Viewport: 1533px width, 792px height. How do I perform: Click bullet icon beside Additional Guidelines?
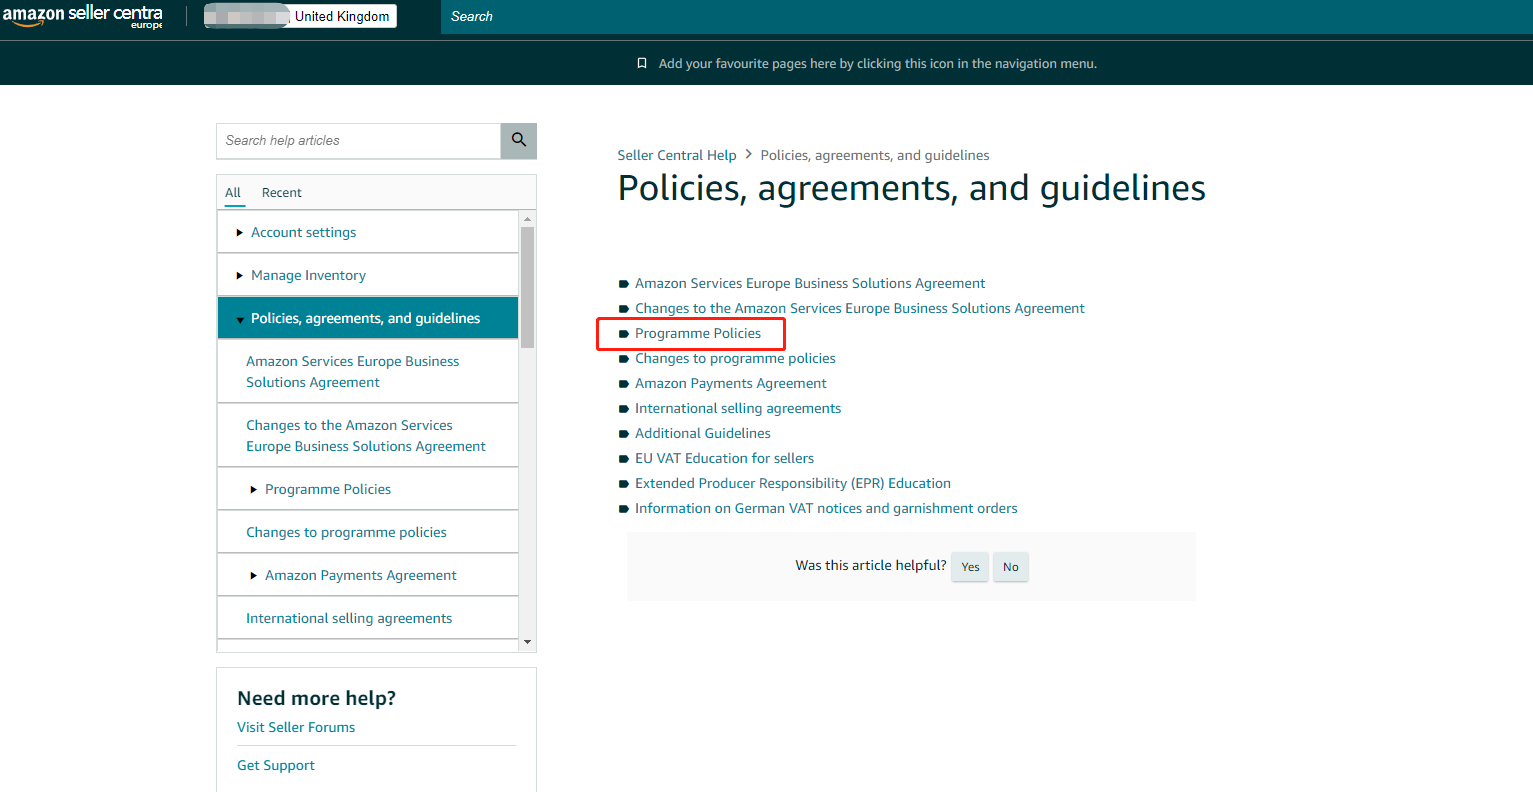624,434
